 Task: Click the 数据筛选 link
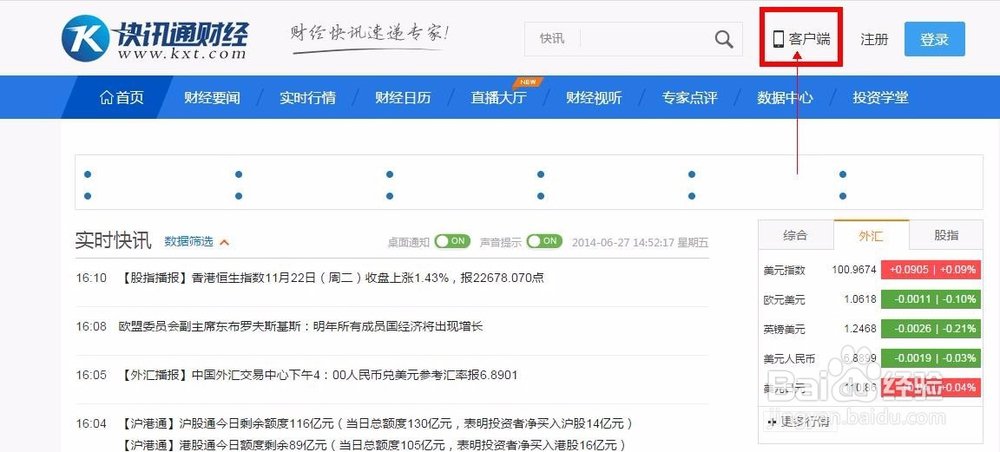click(x=189, y=242)
